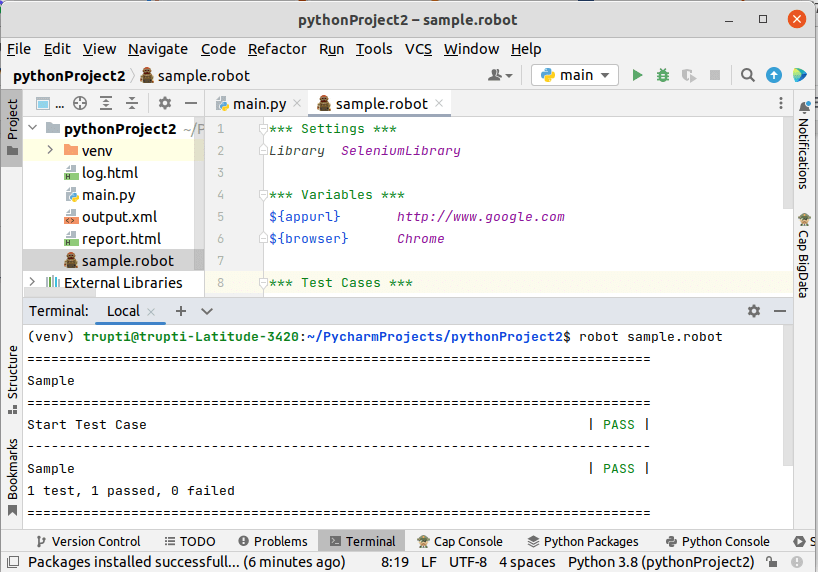Screen dimensions: 818x572
Task: Start debugging with the bug icon
Action: pos(662,75)
